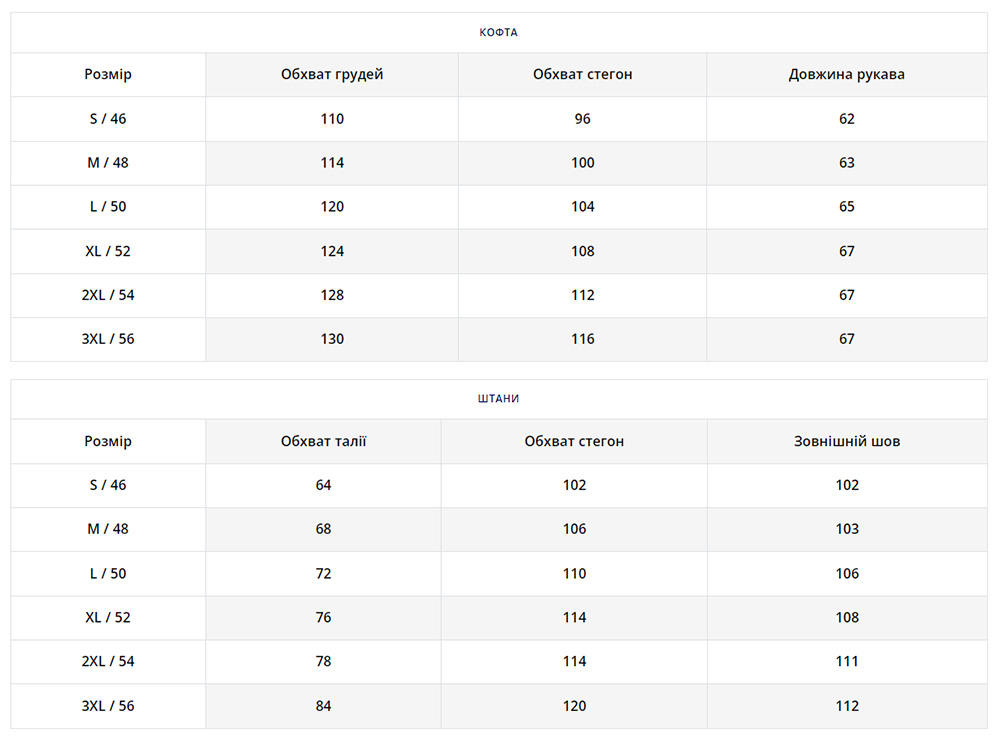The image size is (1000, 741).
Task: Select 3XL / 56 row in ШТАНИ table
Action: click(108, 706)
